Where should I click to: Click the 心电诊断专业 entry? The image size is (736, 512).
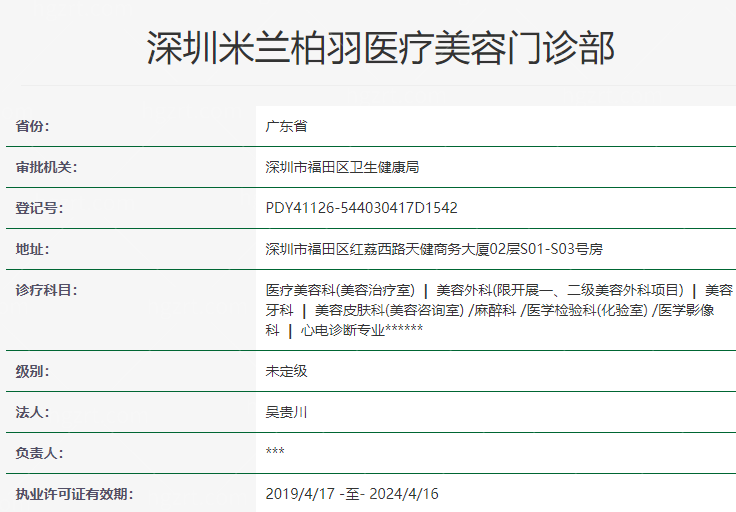(343, 330)
